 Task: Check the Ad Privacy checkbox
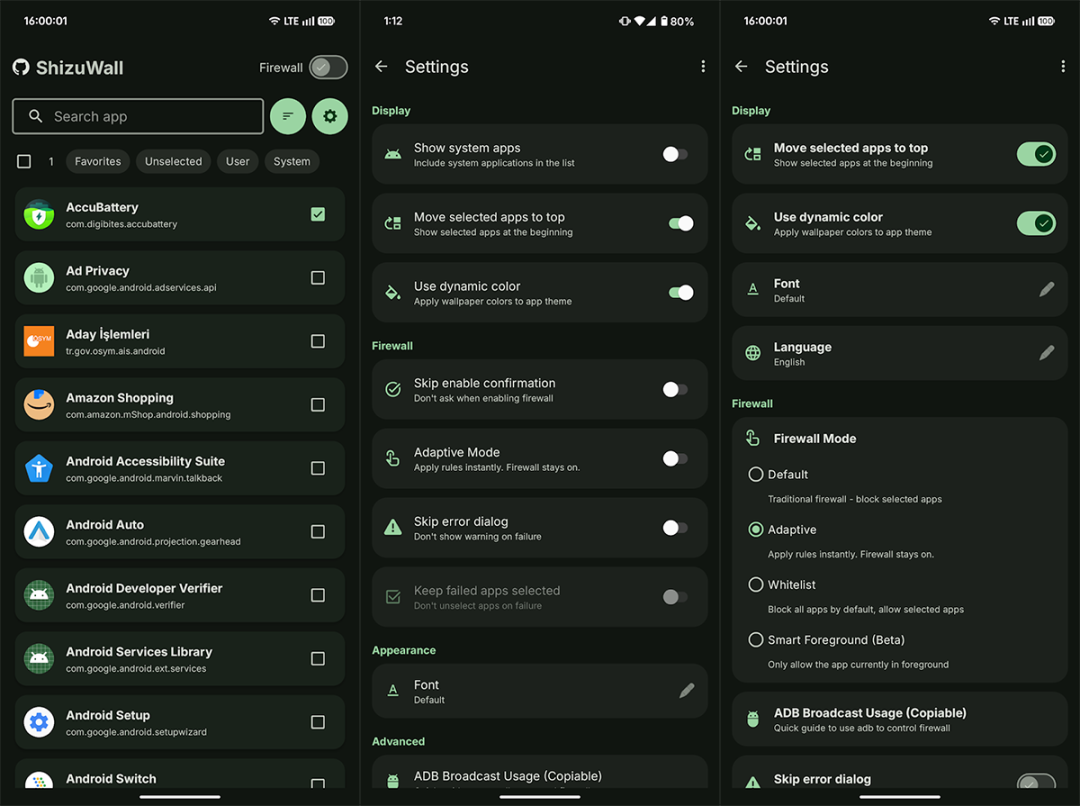(318, 278)
